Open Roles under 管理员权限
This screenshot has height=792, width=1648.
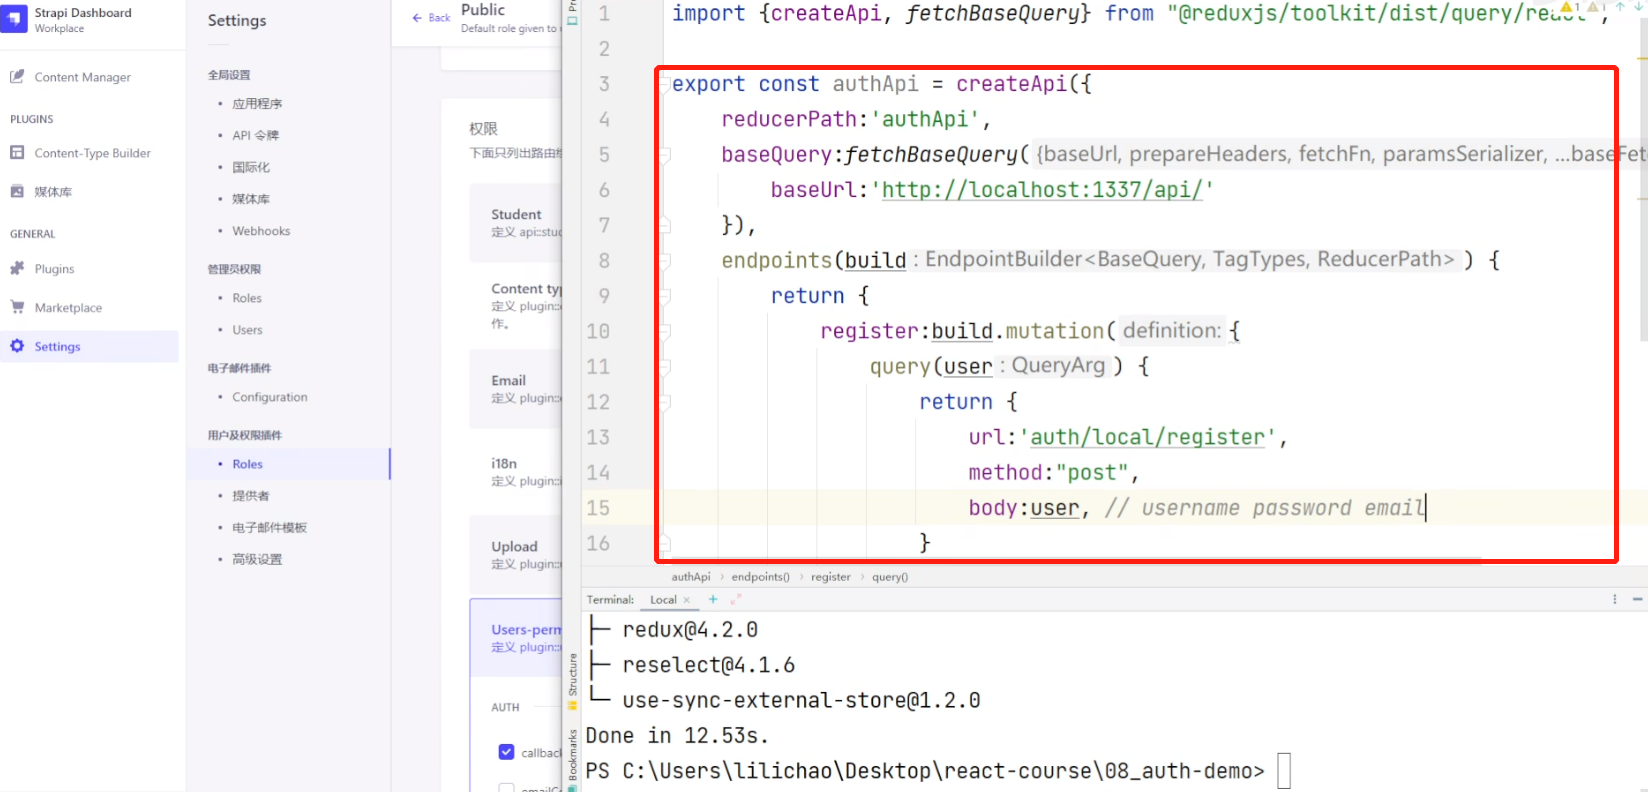click(x=247, y=298)
